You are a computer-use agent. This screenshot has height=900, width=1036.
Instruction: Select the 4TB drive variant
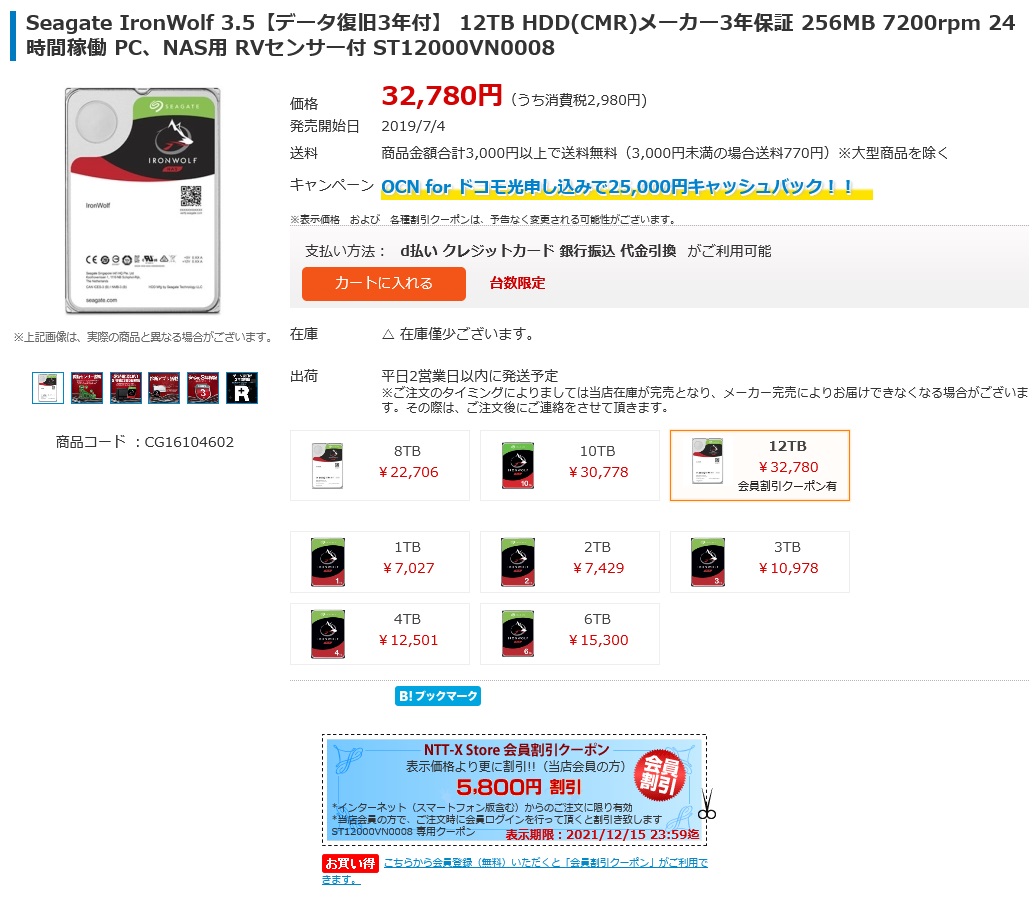(x=380, y=634)
